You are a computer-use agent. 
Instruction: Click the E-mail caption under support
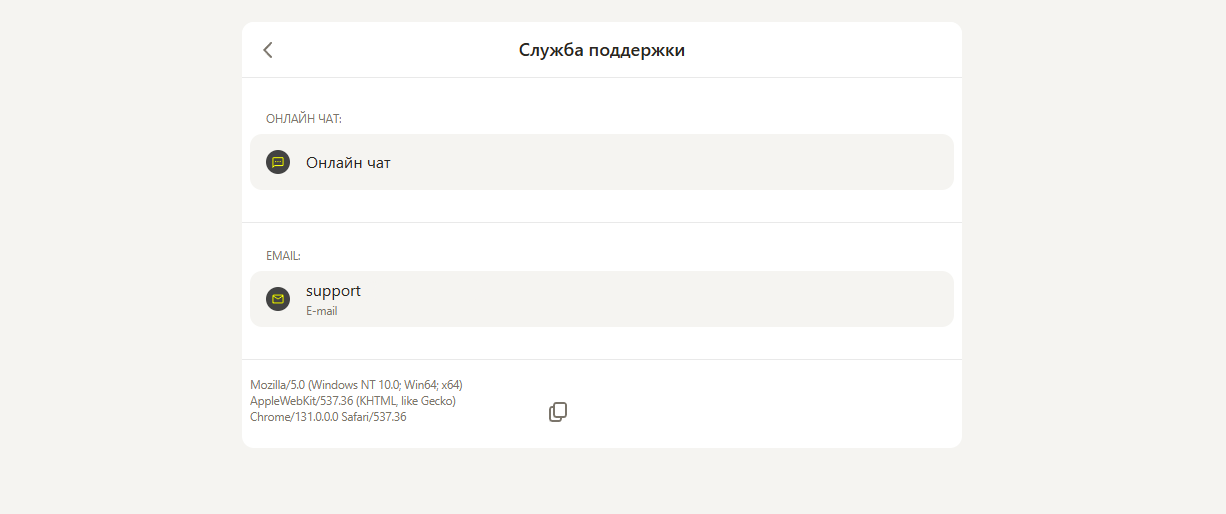(x=322, y=311)
